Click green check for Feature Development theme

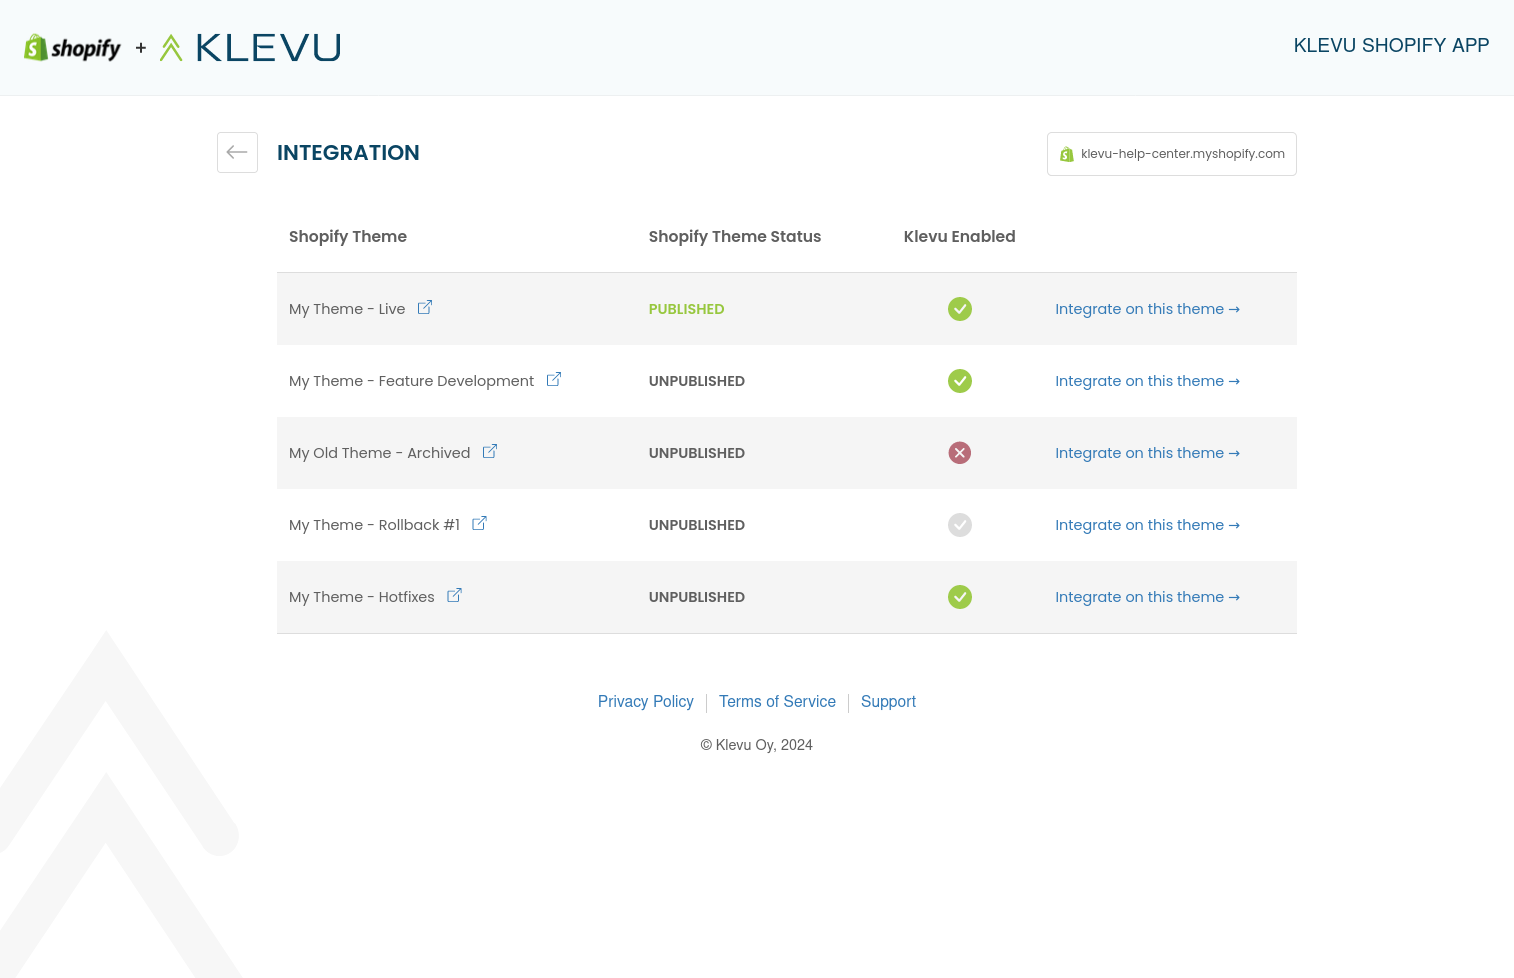point(959,381)
